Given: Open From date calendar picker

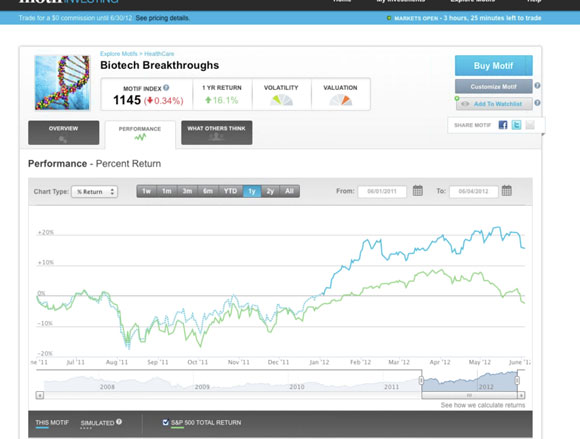Looking at the screenshot, I should (418, 191).
